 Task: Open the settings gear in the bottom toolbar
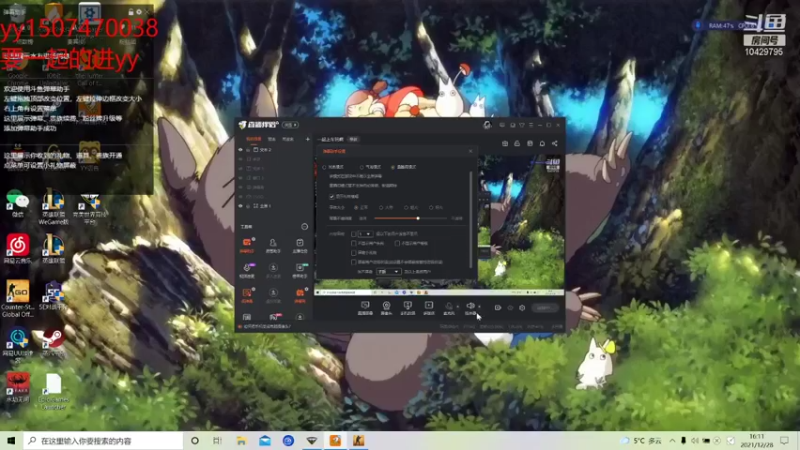[522, 308]
